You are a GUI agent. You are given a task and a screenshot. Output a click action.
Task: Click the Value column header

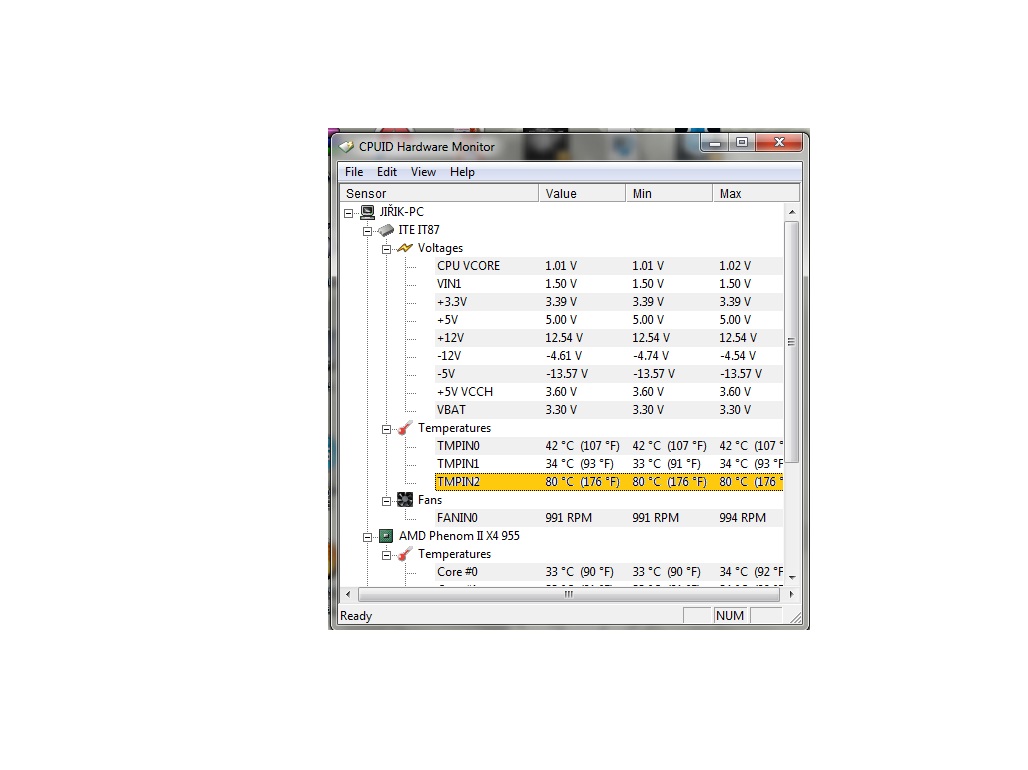pos(582,193)
